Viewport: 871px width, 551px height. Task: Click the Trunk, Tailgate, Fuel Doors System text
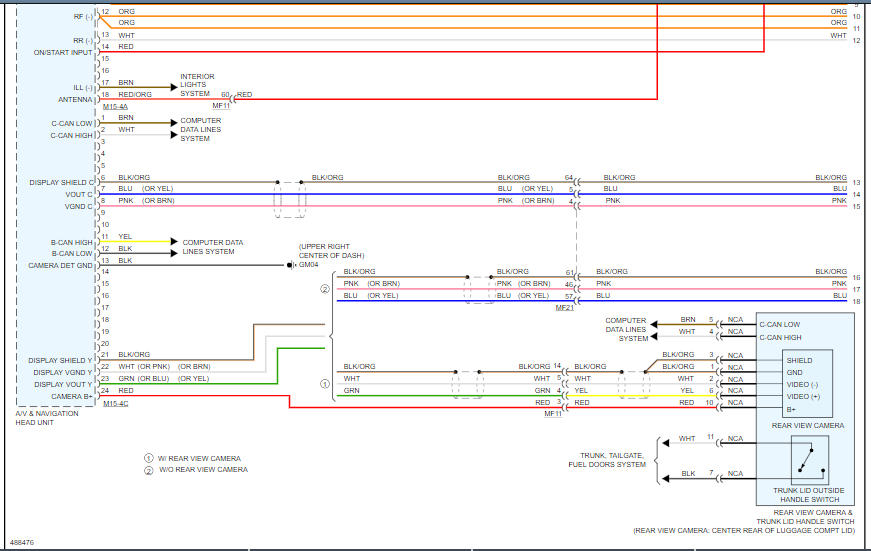(x=607, y=460)
